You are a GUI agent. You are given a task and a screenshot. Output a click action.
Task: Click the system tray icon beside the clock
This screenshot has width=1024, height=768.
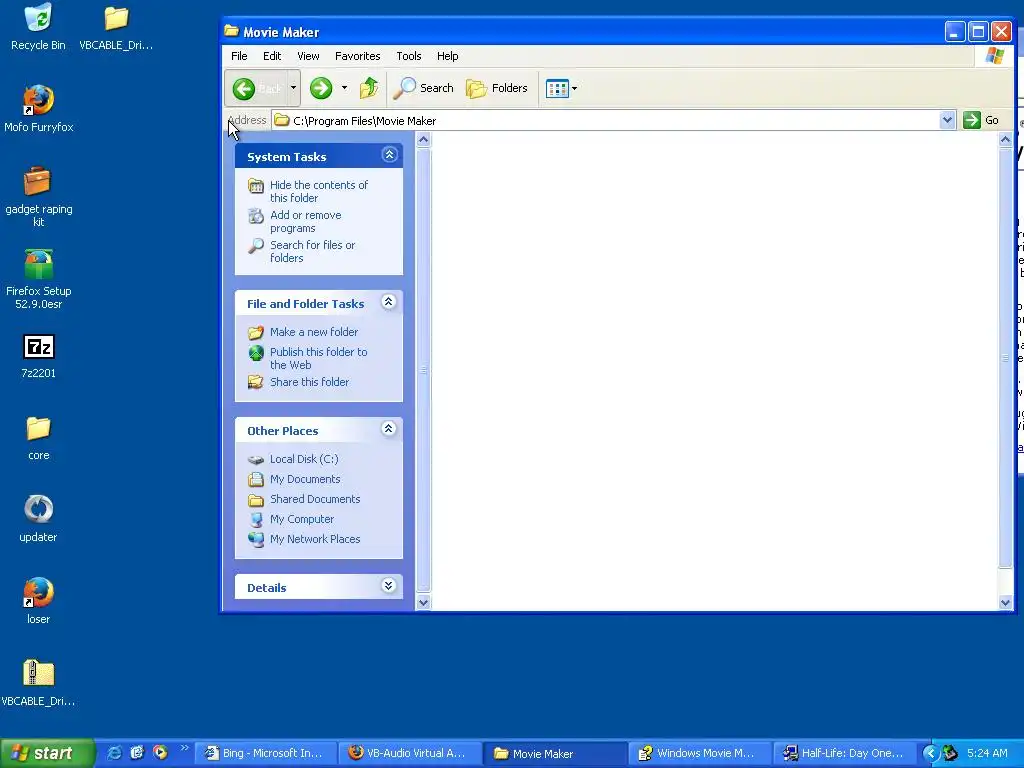tap(950, 754)
